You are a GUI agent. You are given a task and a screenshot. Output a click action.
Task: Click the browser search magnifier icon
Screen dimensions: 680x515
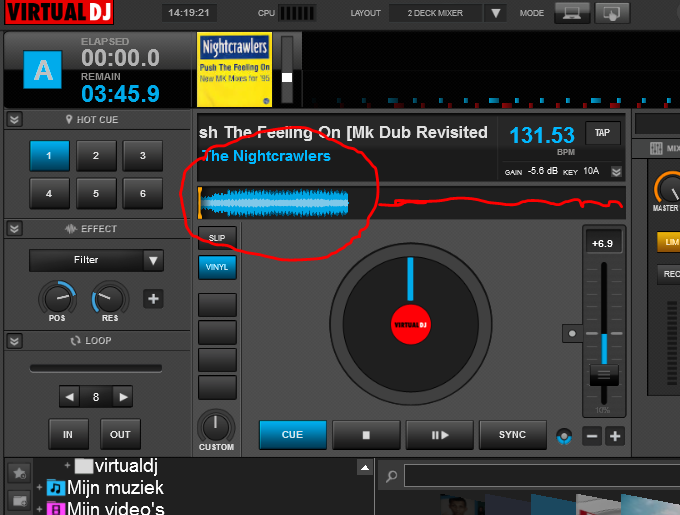point(391,476)
